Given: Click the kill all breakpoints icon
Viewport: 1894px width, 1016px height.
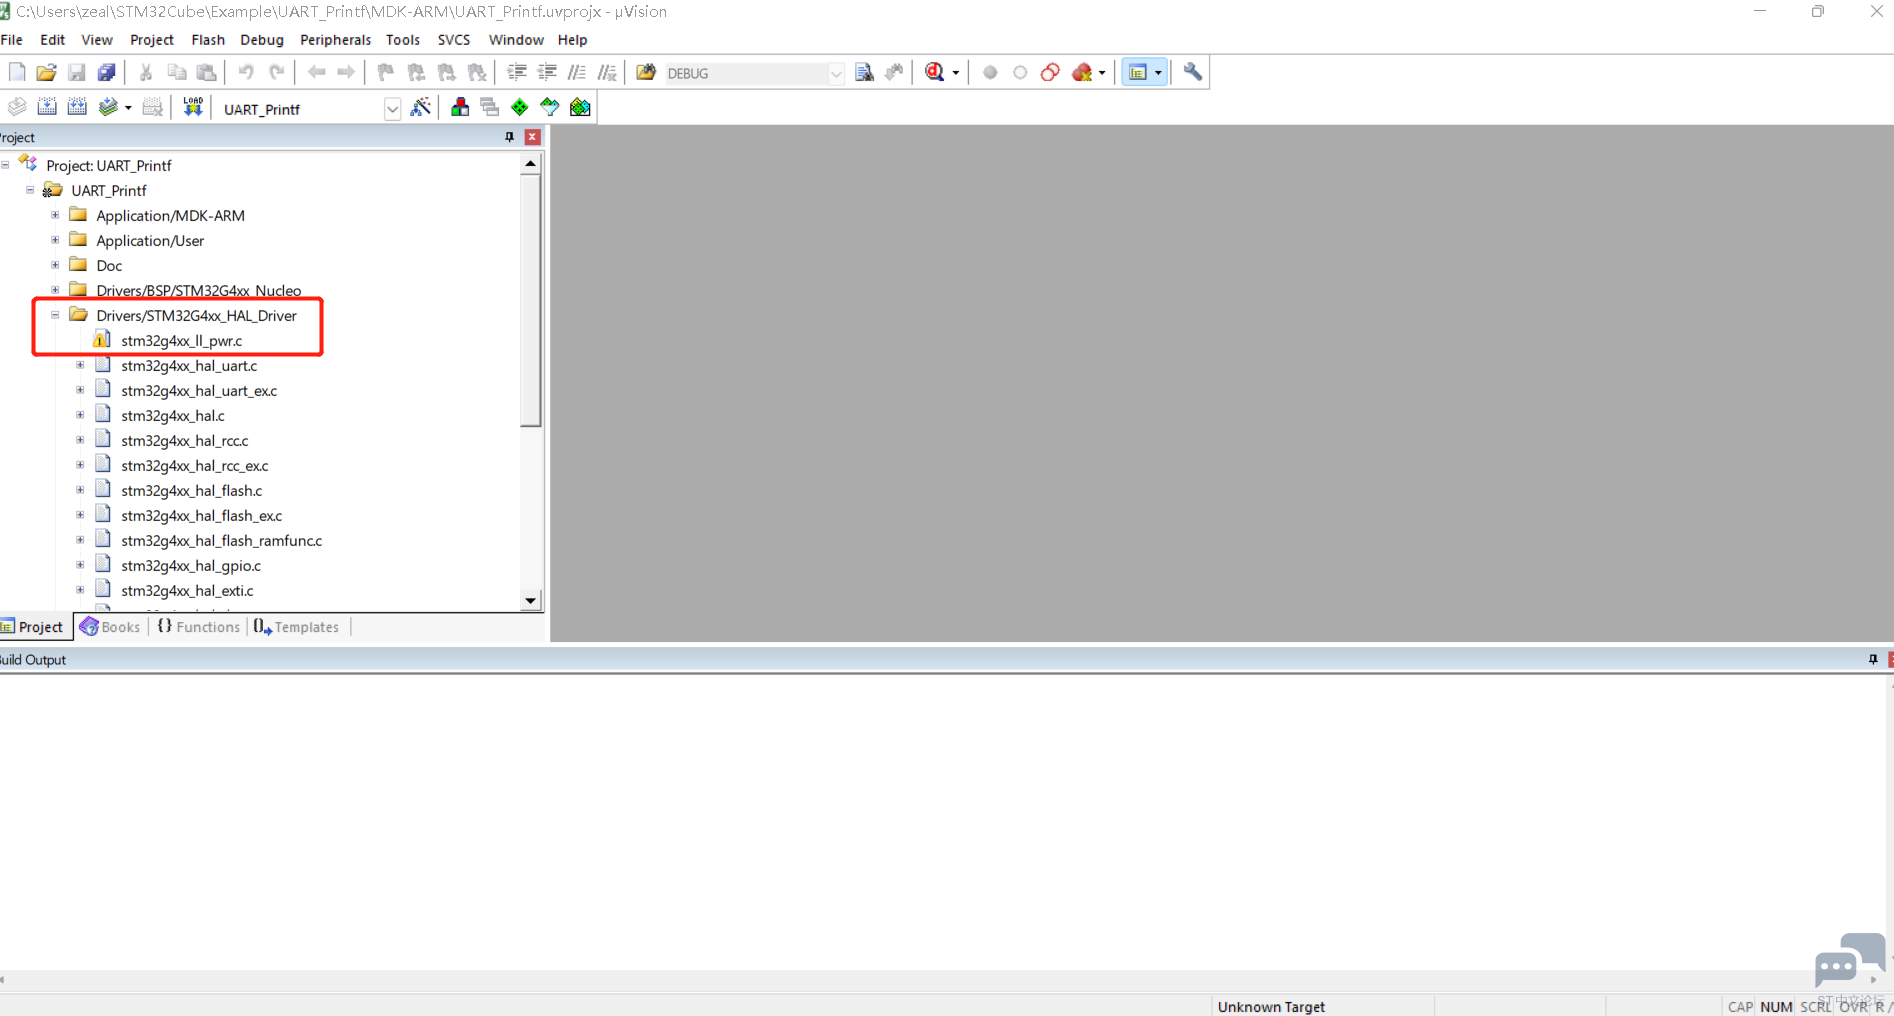Looking at the screenshot, I should [1083, 72].
